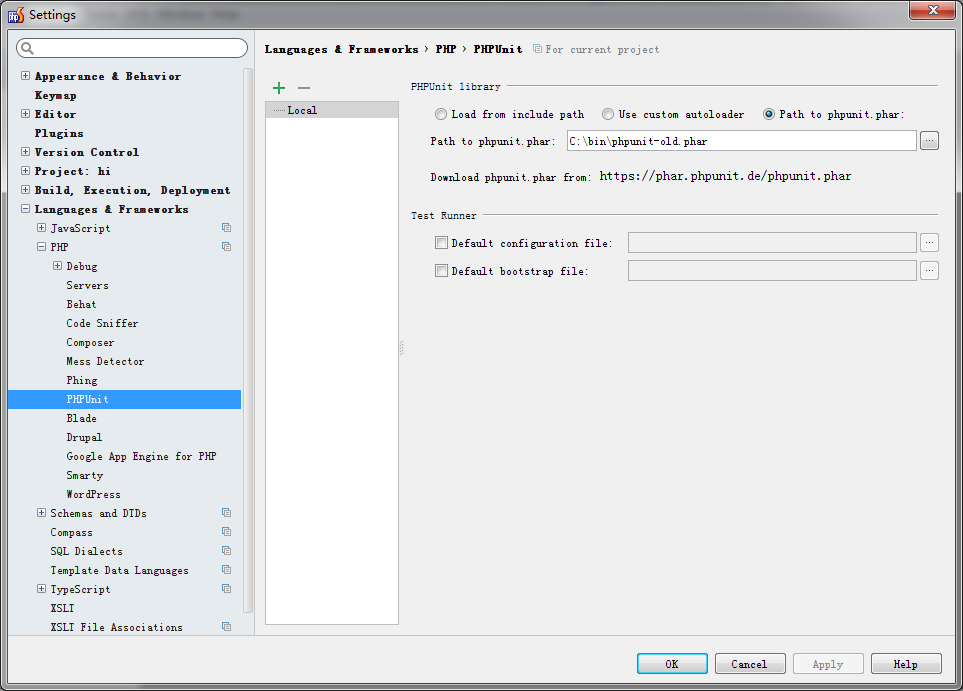
Task: Open the Code Sniffer settings page
Action: click(x=102, y=323)
